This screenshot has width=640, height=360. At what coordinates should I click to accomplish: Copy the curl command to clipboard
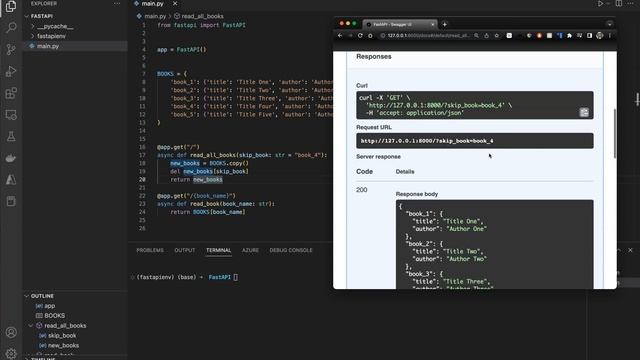tap(584, 112)
